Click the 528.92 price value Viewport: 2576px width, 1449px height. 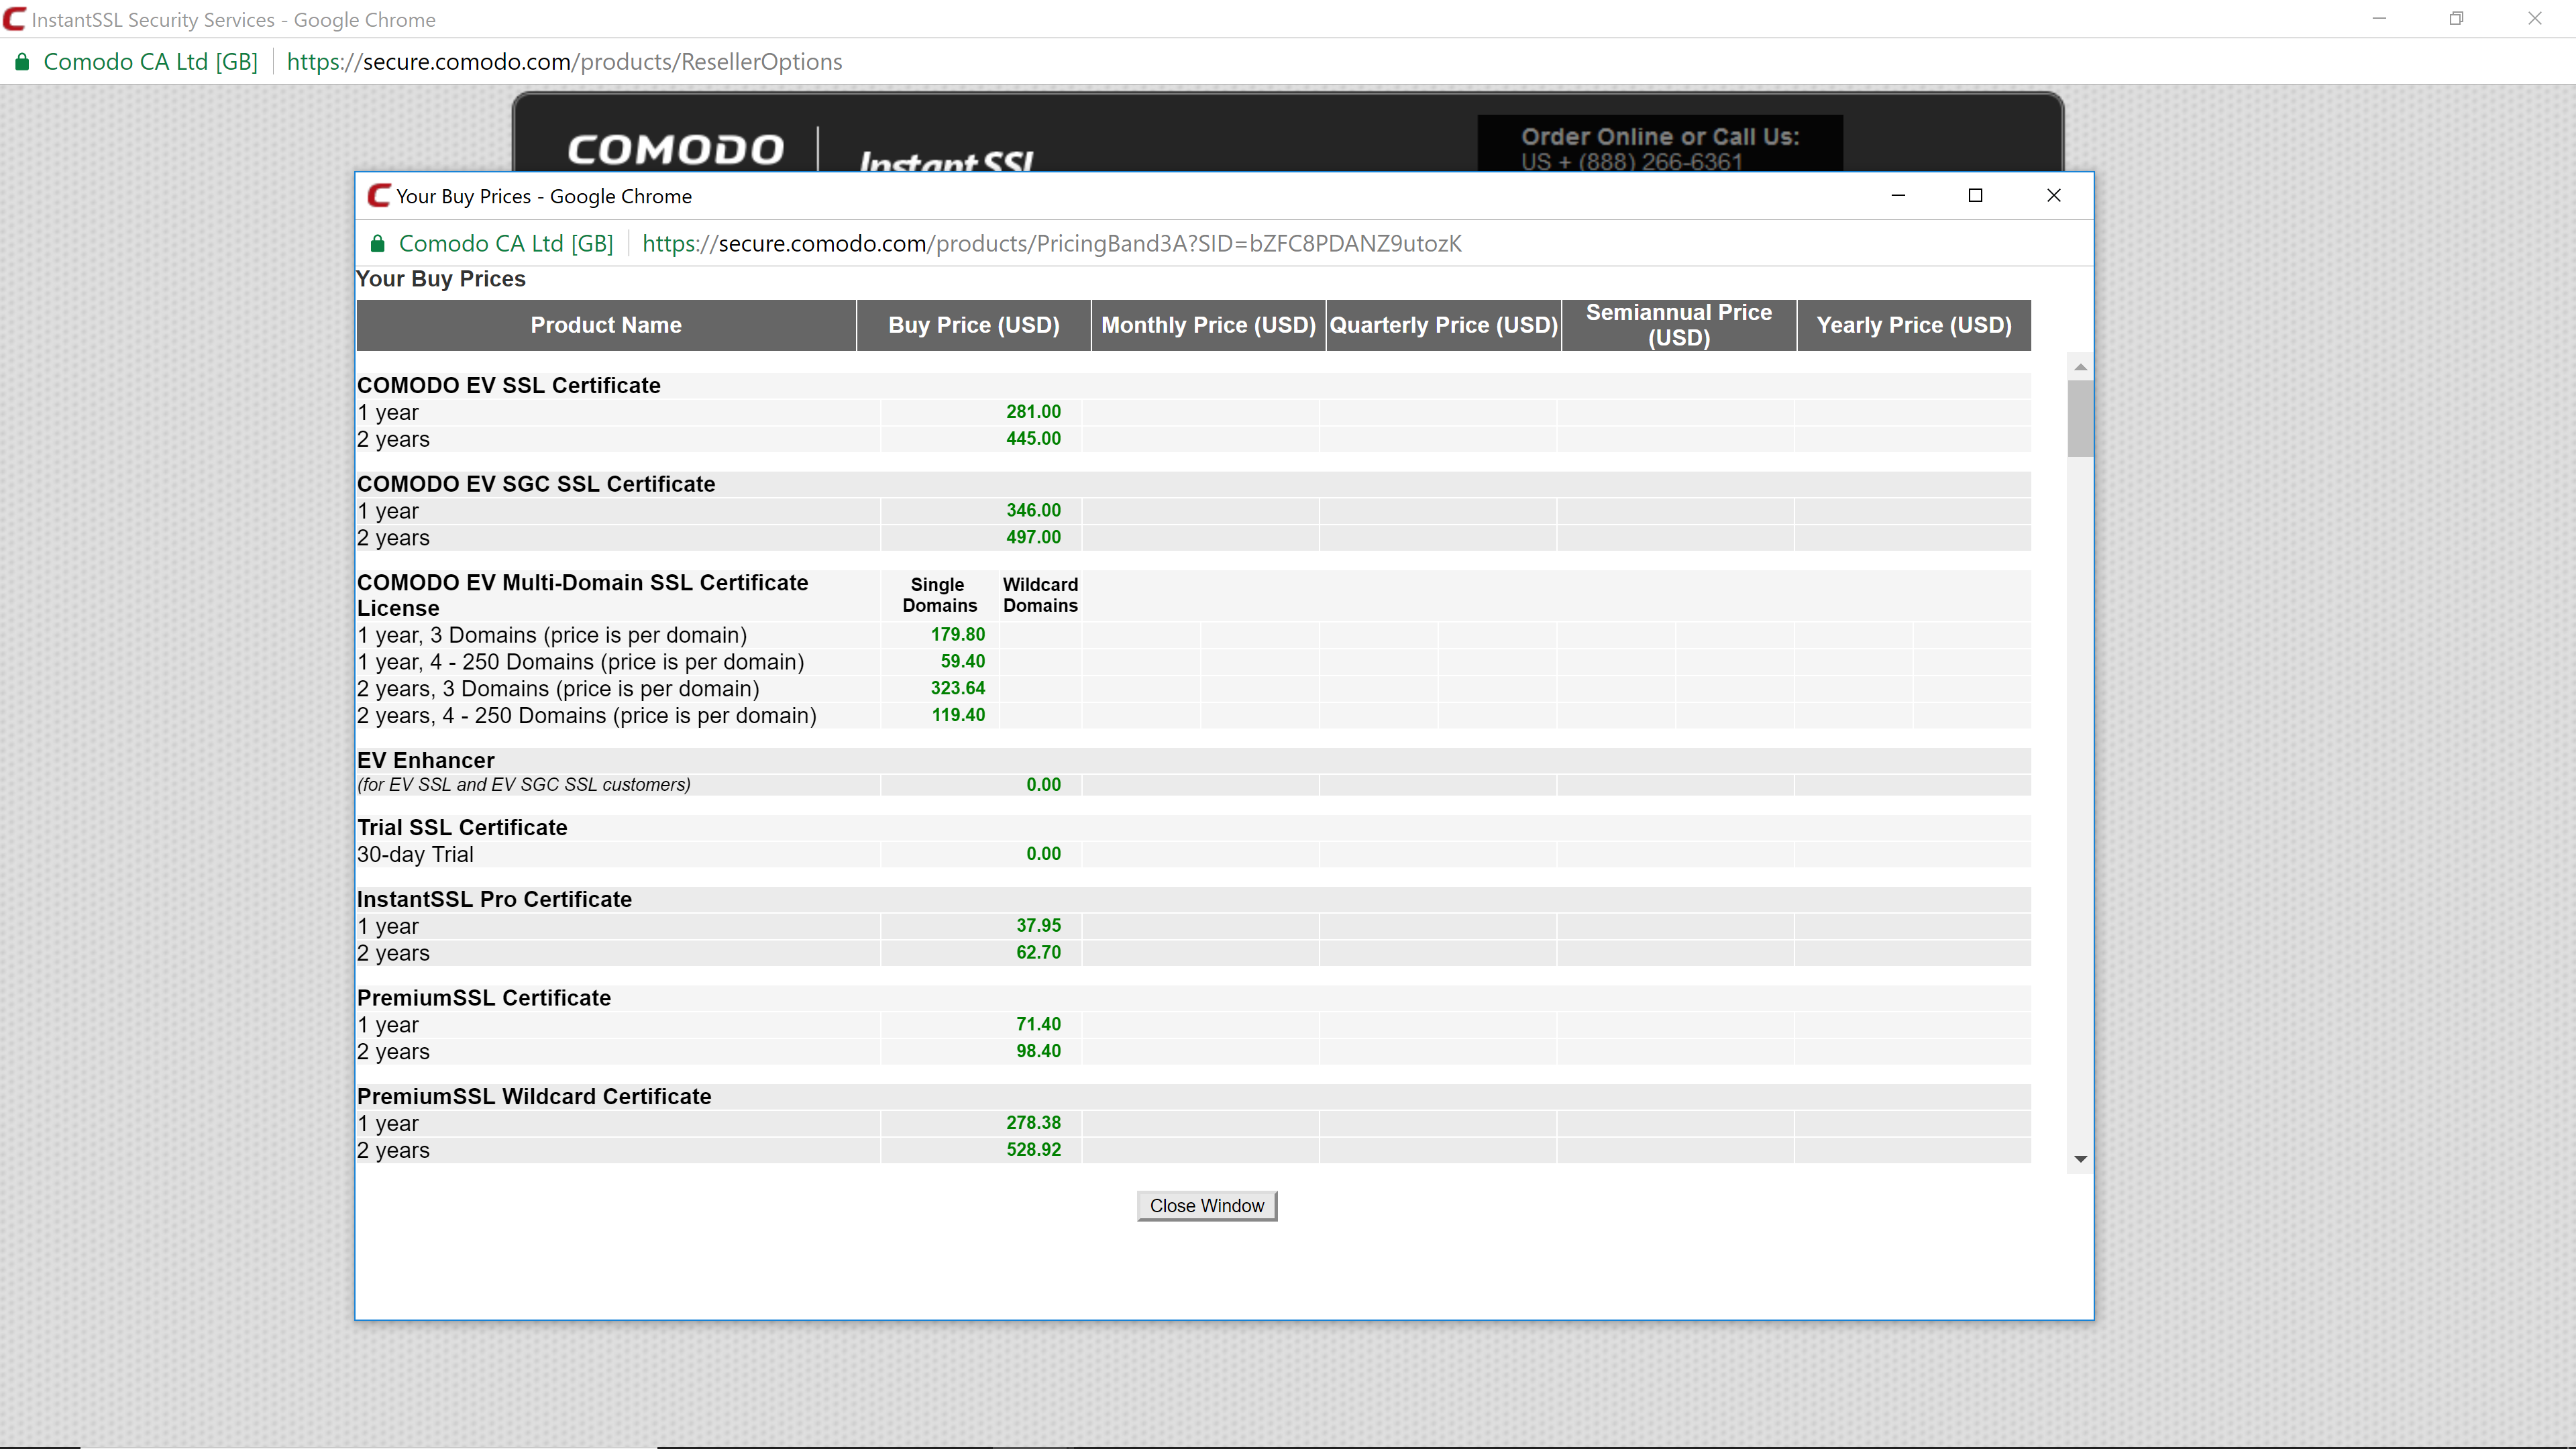pos(1033,1150)
